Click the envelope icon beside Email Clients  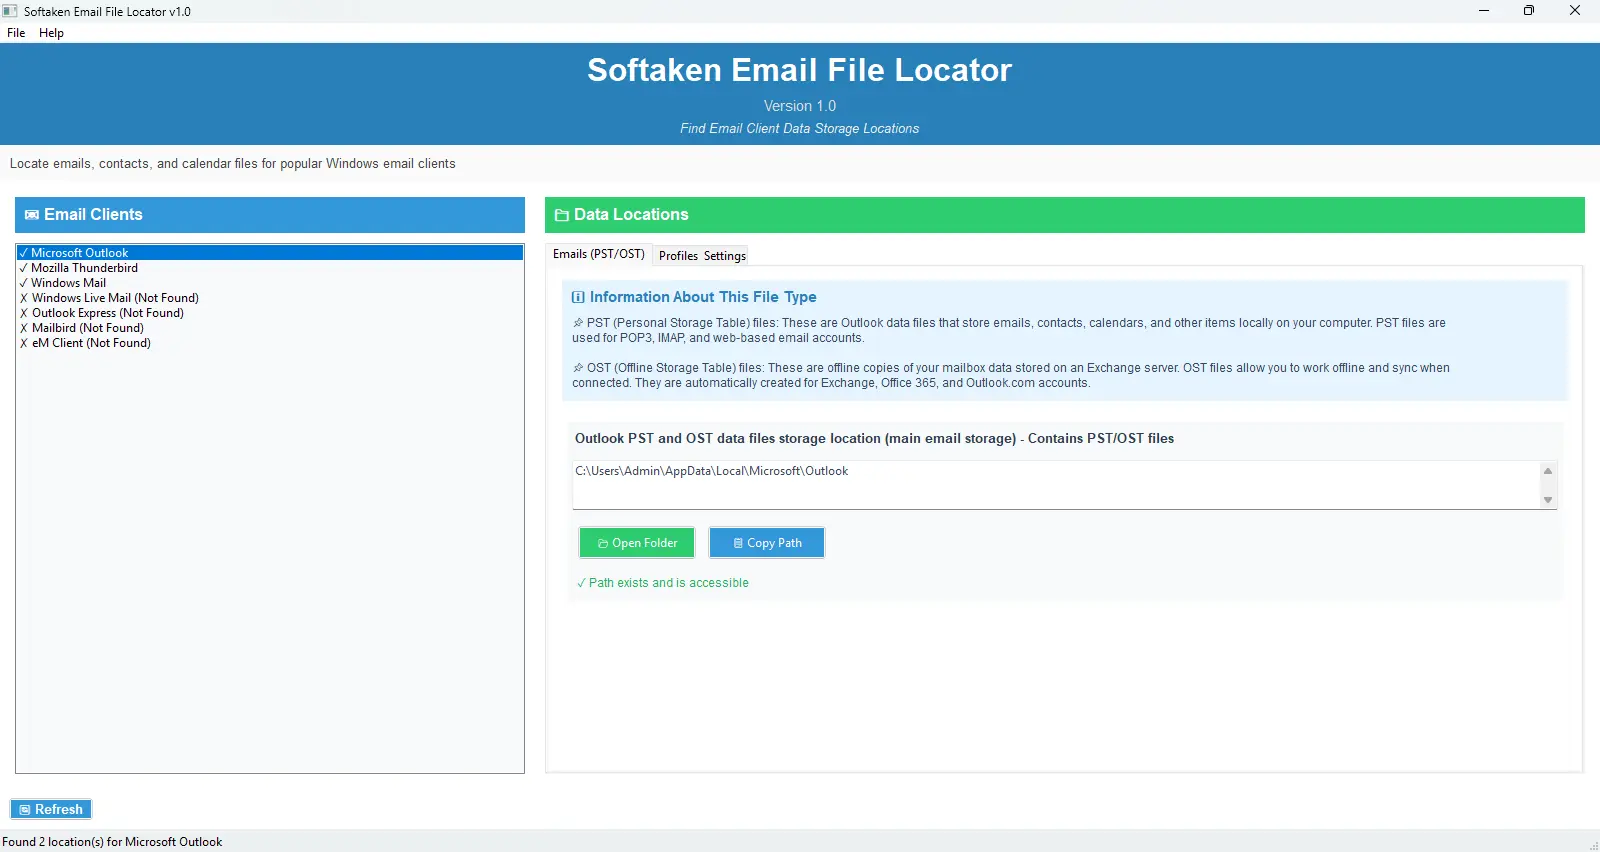[x=32, y=215]
